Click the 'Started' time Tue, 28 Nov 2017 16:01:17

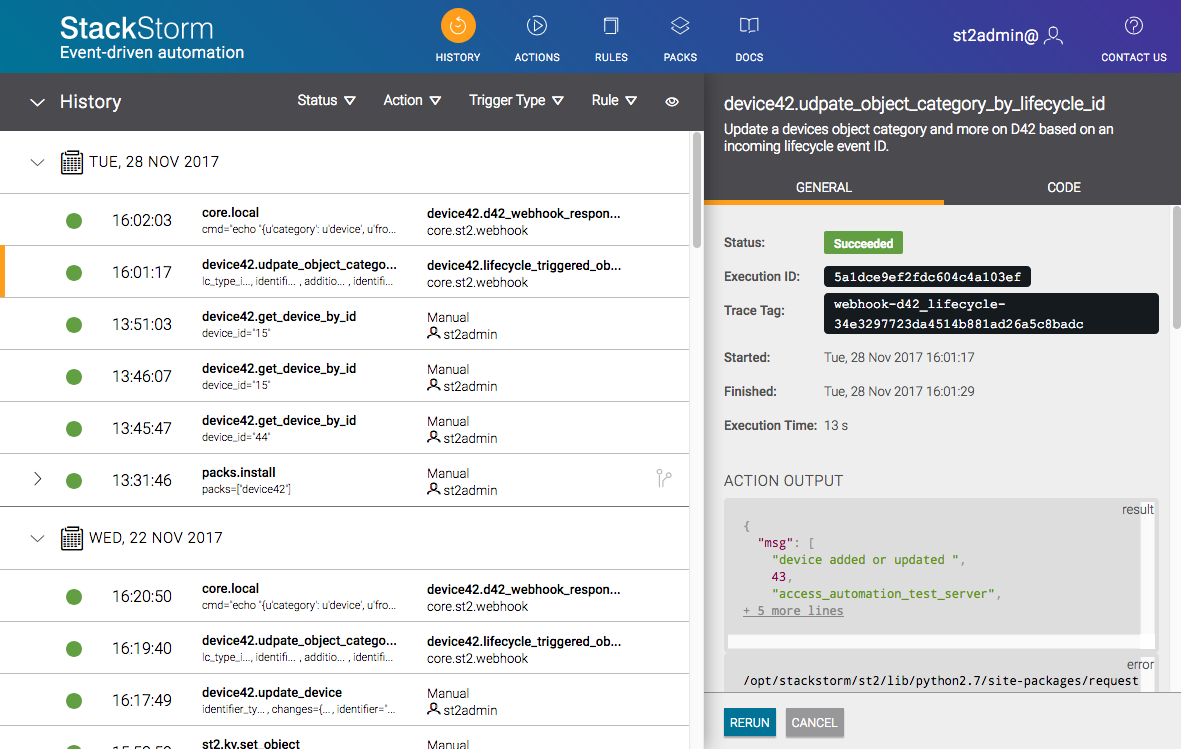point(899,358)
